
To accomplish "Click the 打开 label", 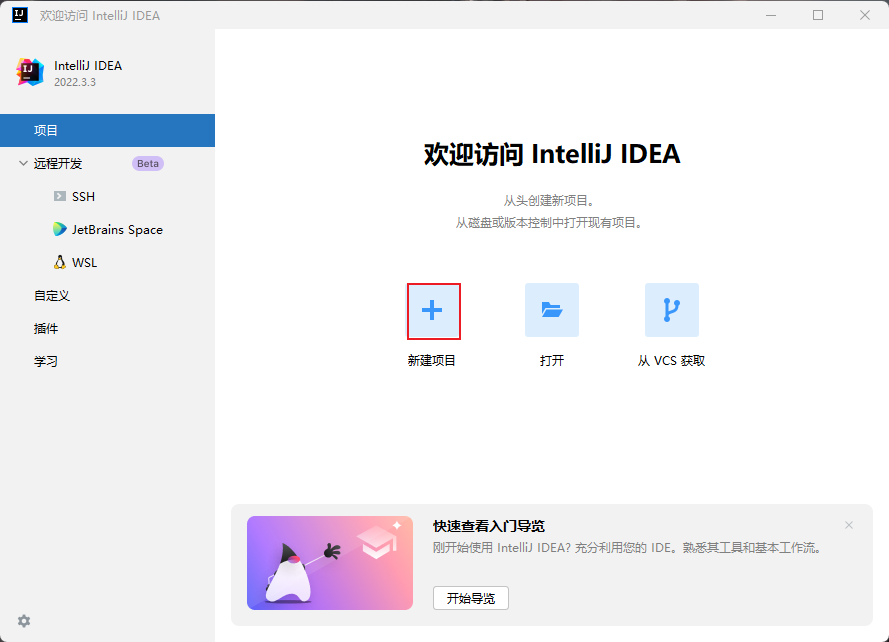I will click(x=552, y=361).
